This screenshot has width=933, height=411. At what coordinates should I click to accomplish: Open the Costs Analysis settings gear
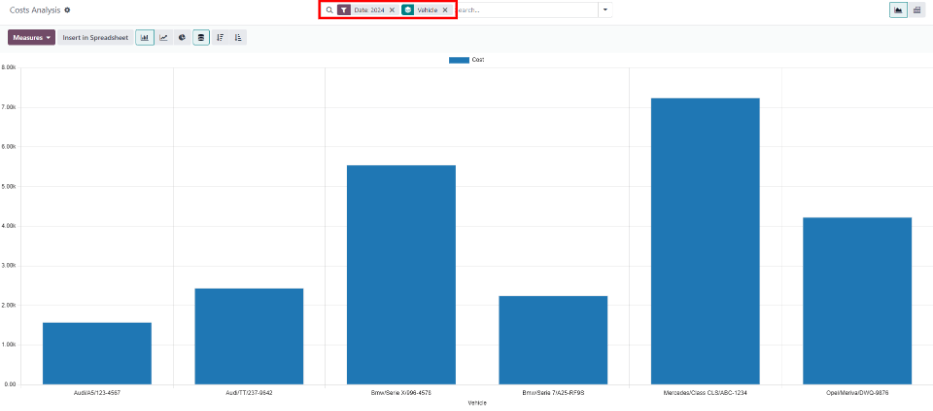click(67, 10)
